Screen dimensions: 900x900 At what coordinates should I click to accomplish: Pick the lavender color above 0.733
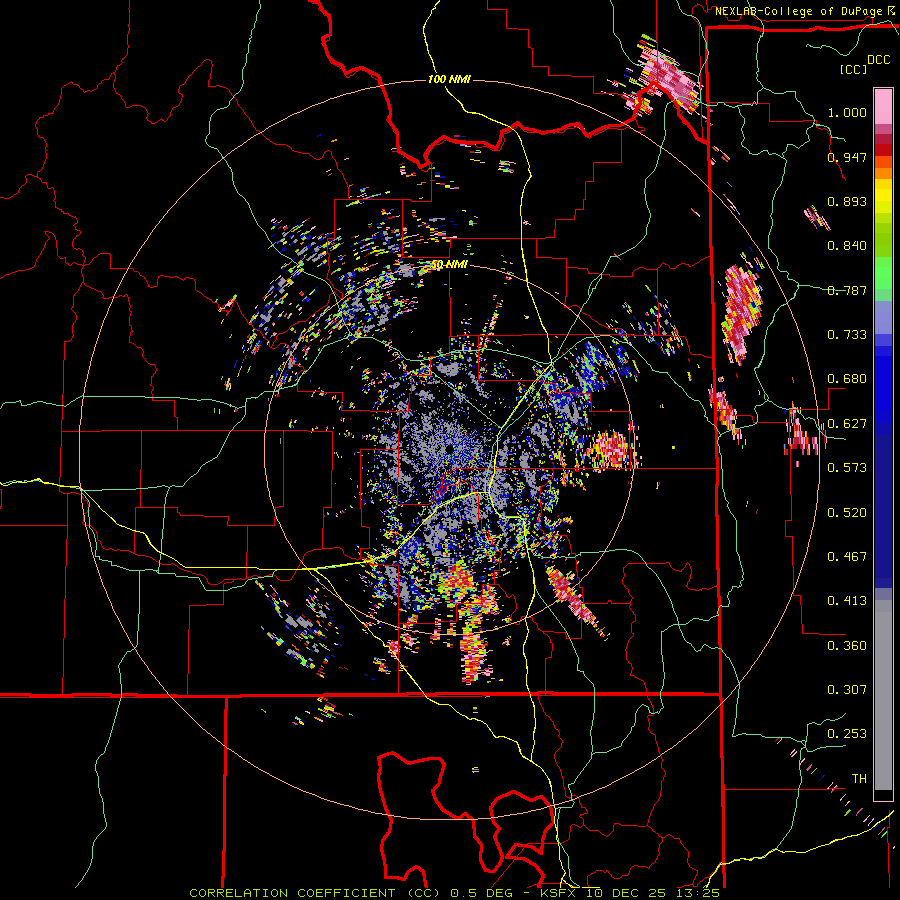(x=883, y=317)
